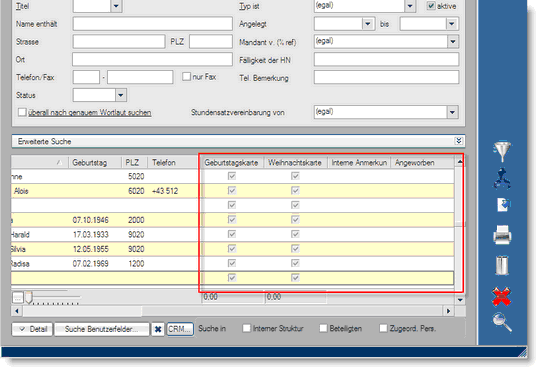Open the Mandant v. dropdown
The height and width of the screenshot is (369, 538).
pos(453,42)
